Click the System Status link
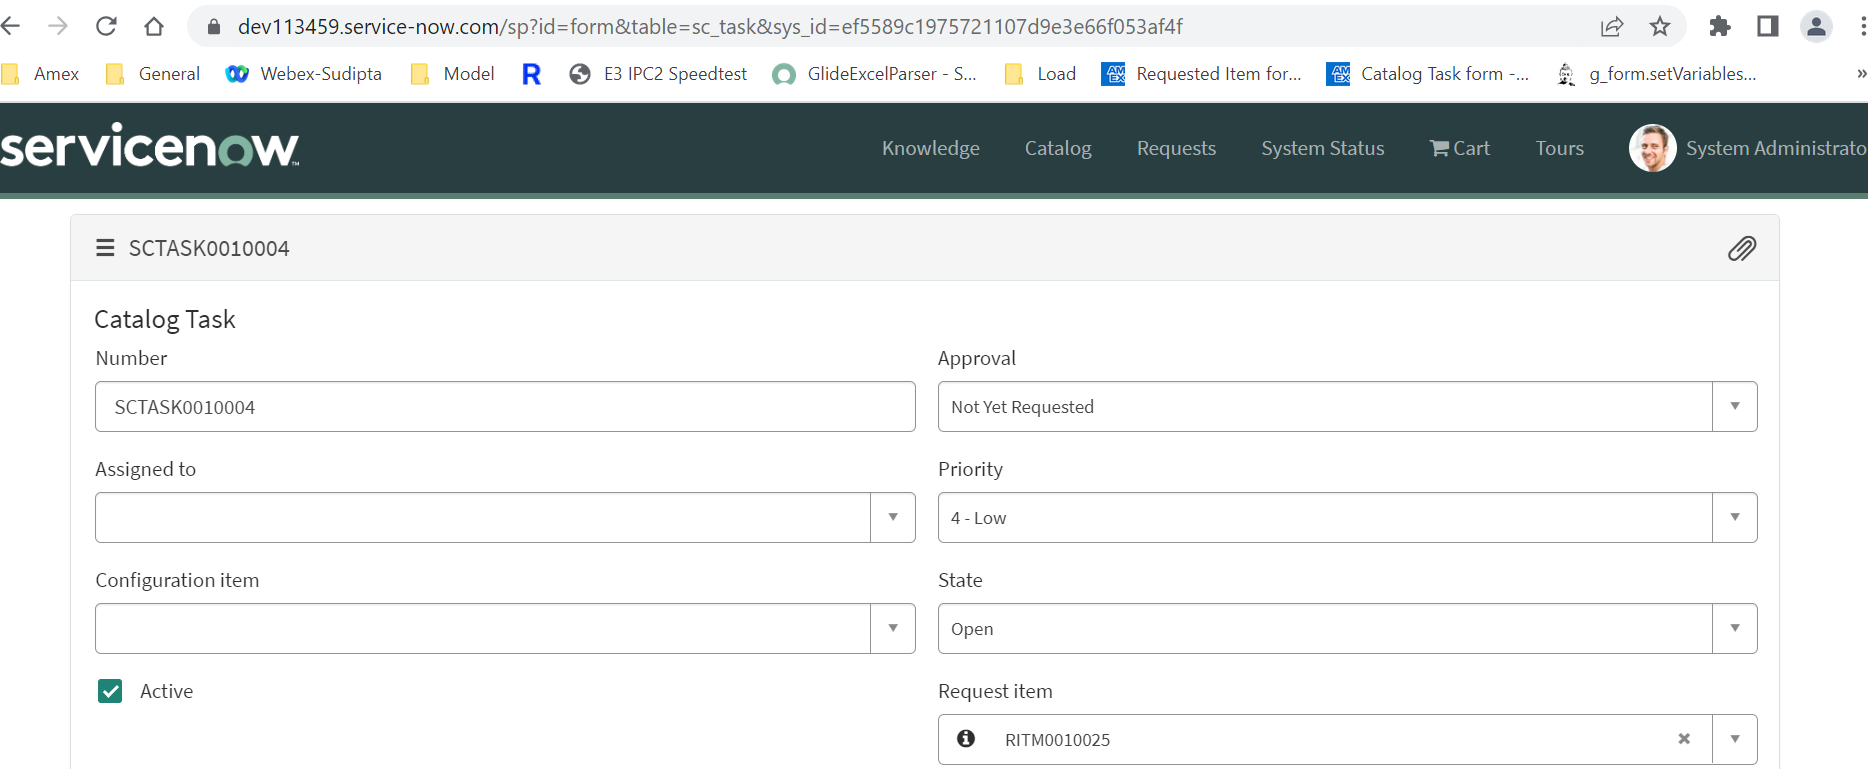Screen dimensions: 1868x769 pos(1322,148)
